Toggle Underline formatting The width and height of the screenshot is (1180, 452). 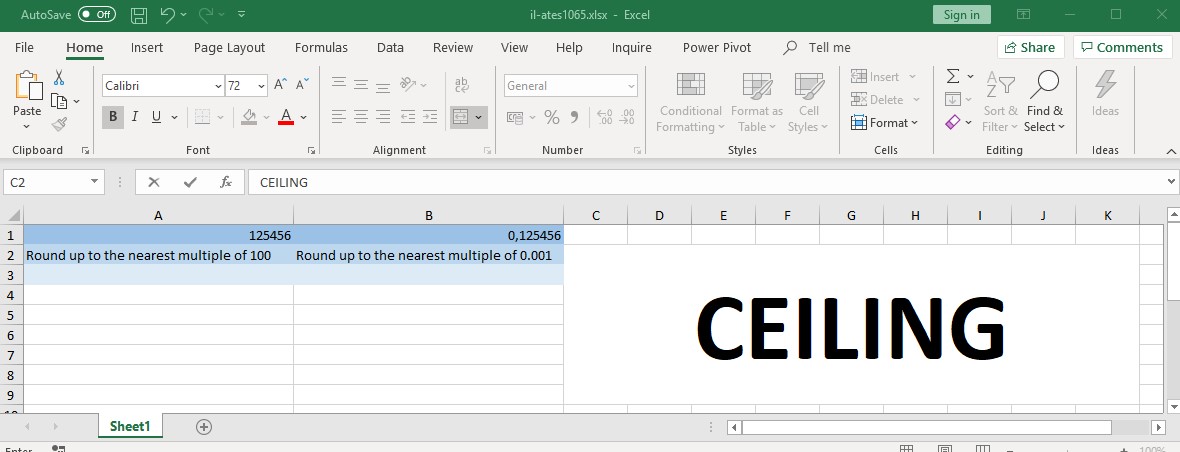point(157,117)
